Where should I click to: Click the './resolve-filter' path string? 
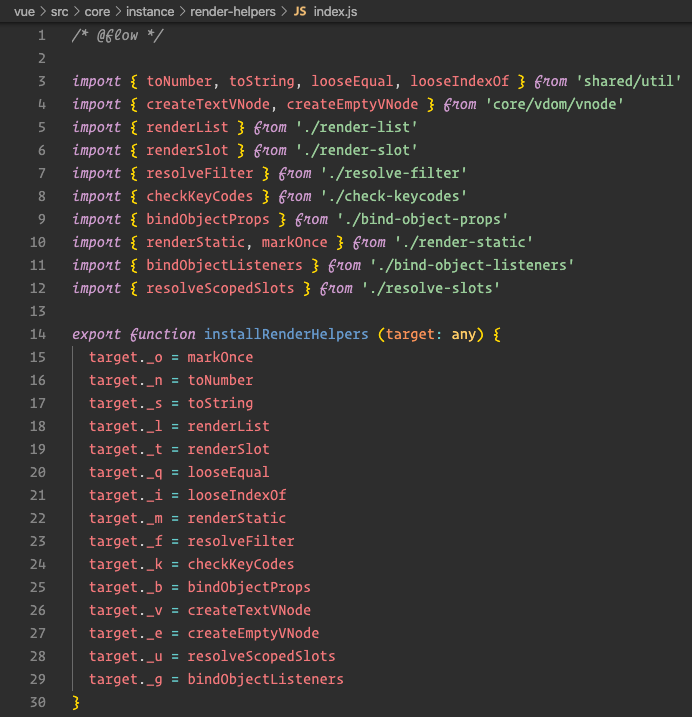[x=394, y=173]
